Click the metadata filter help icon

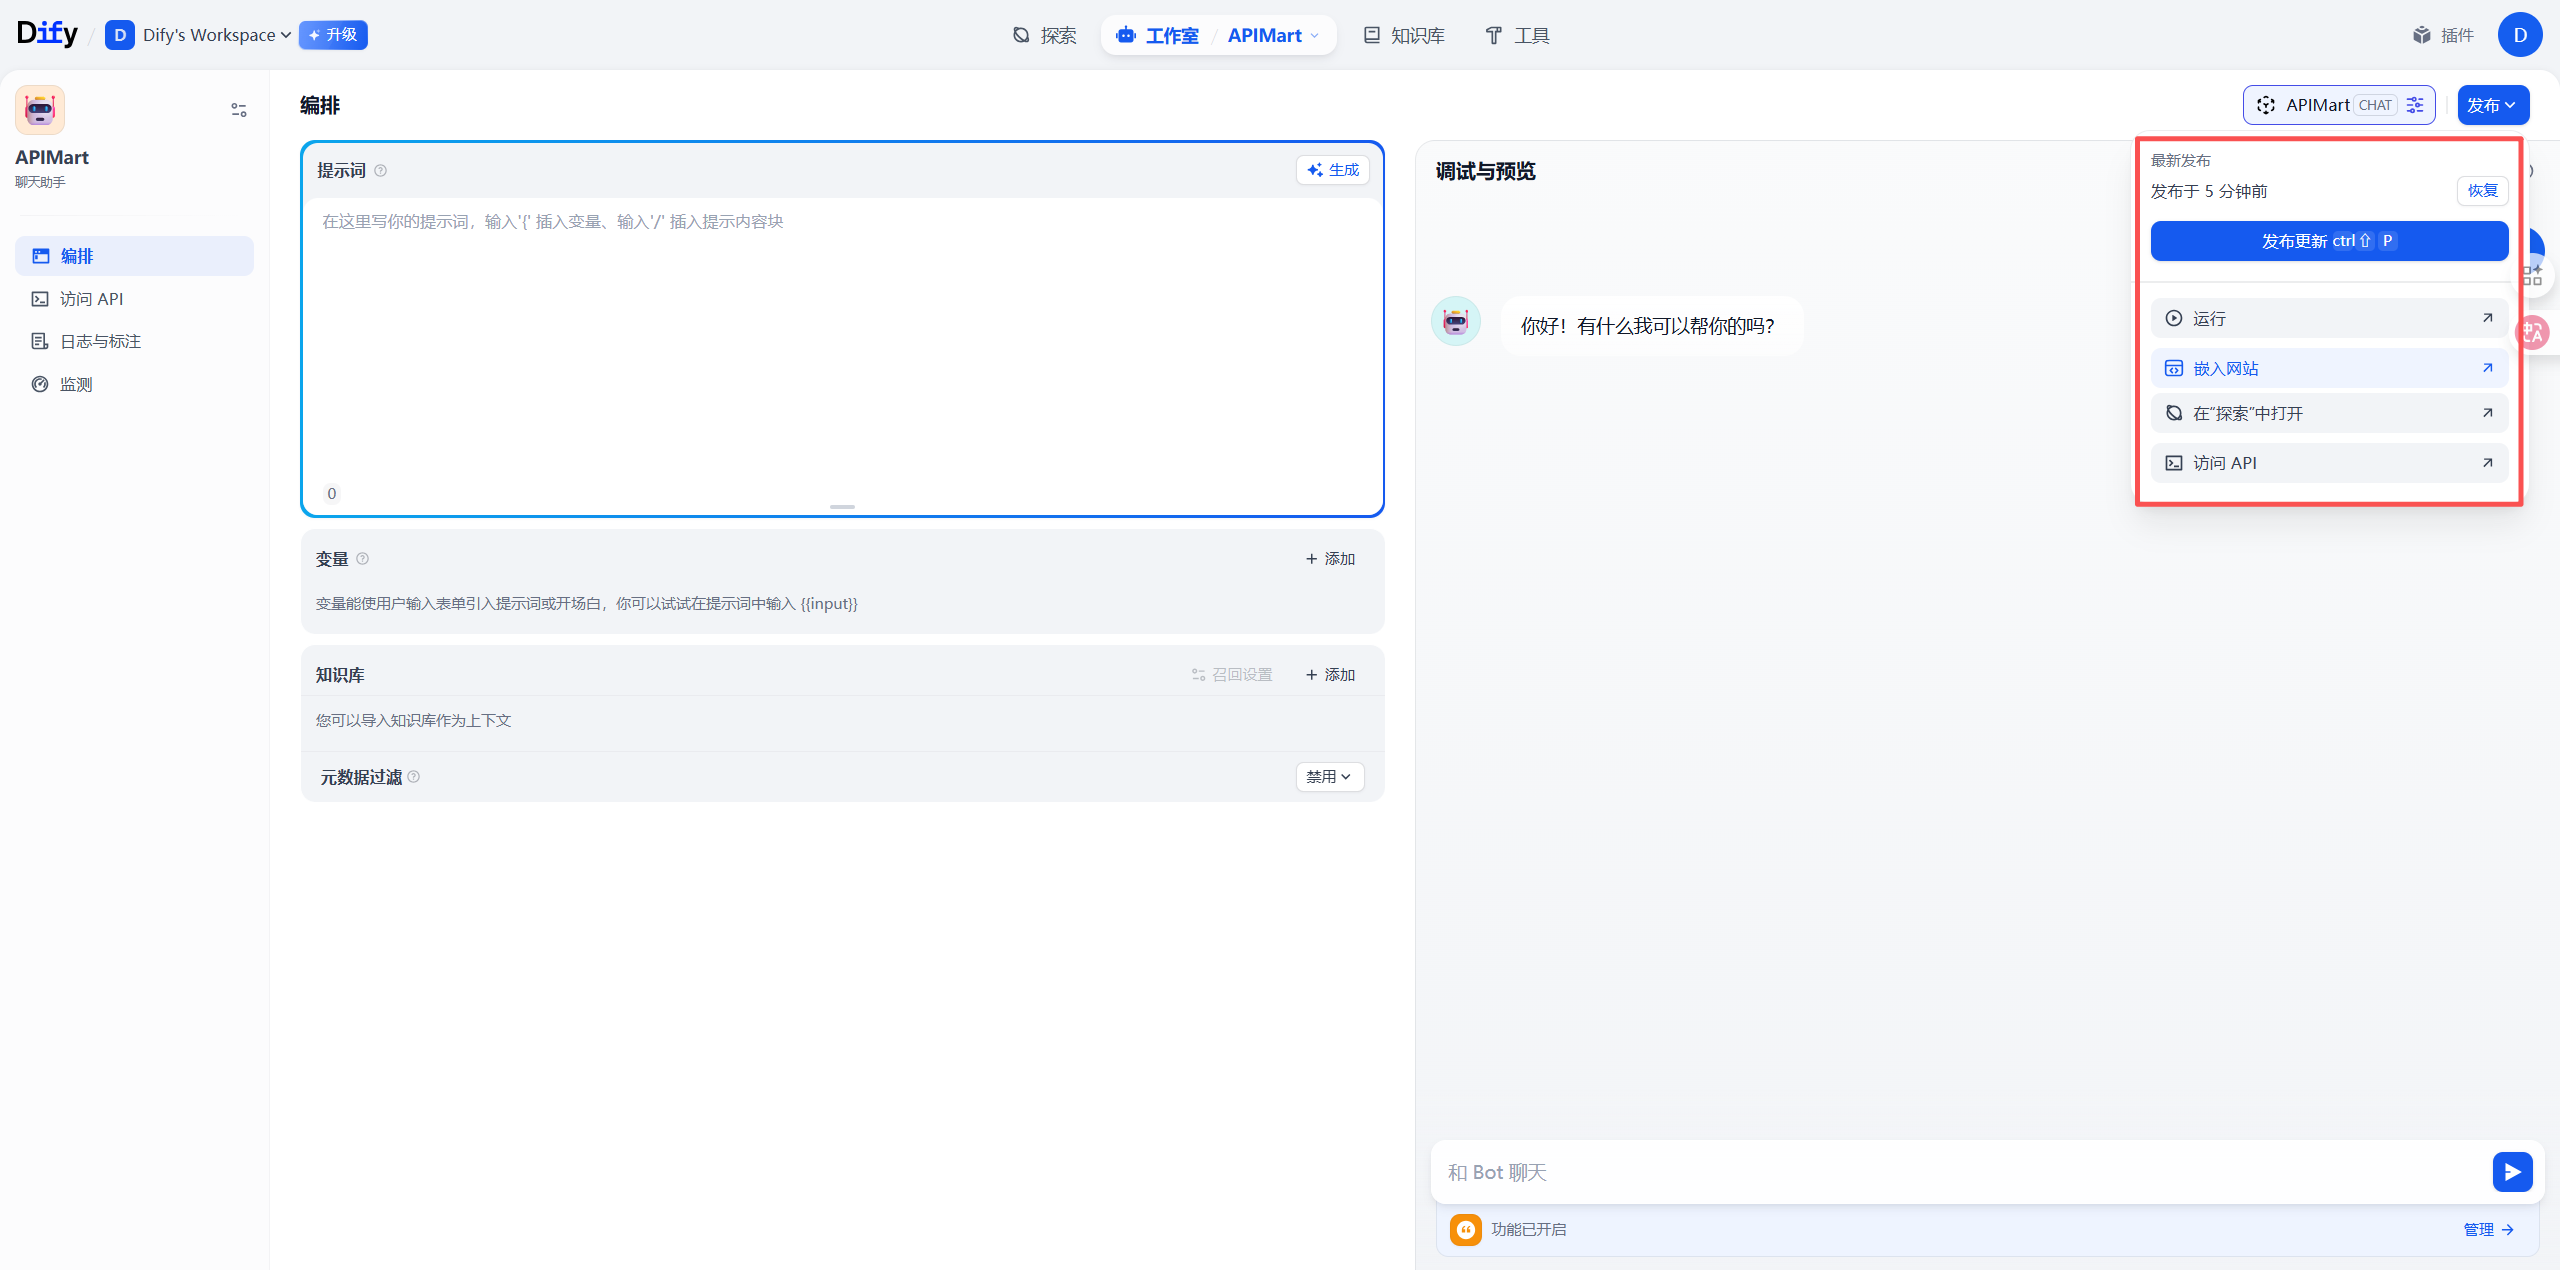[414, 777]
